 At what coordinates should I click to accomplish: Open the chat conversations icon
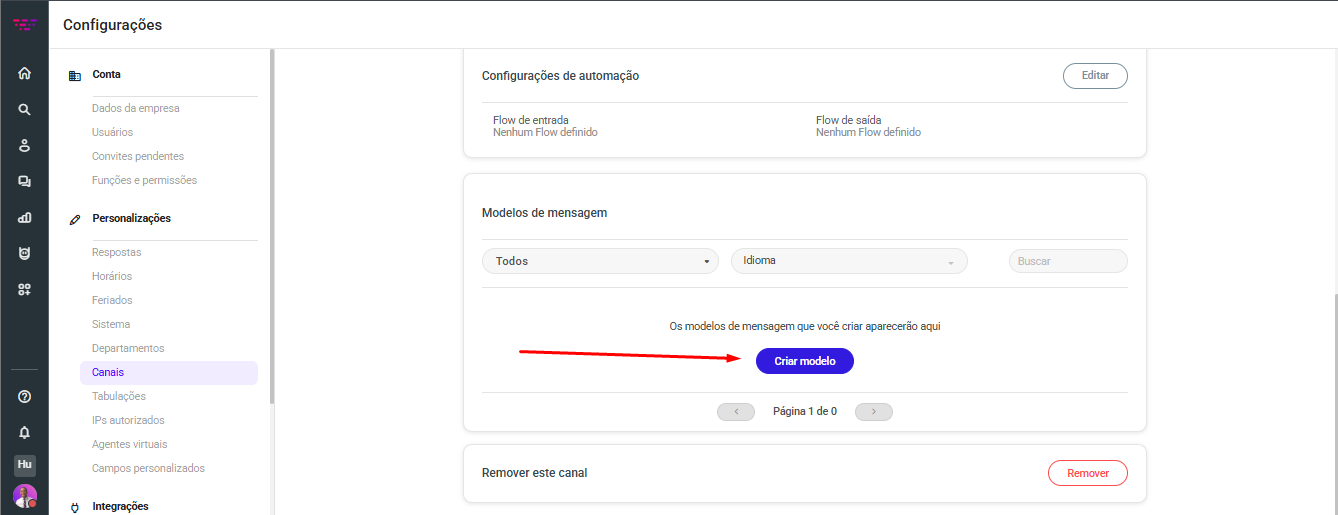[x=24, y=181]
